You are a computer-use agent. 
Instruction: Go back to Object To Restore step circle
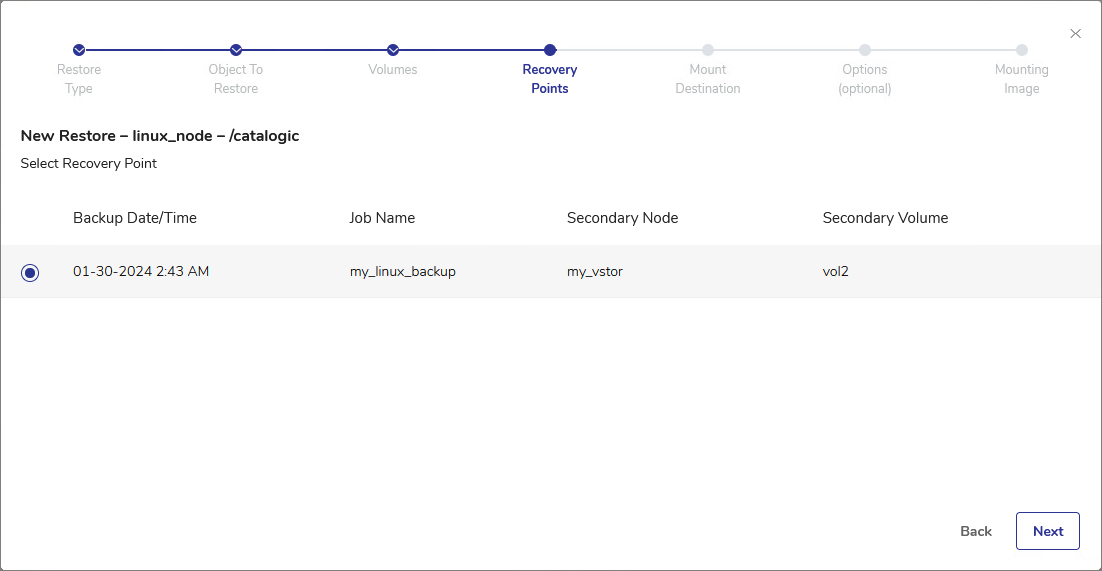(236, 50)
